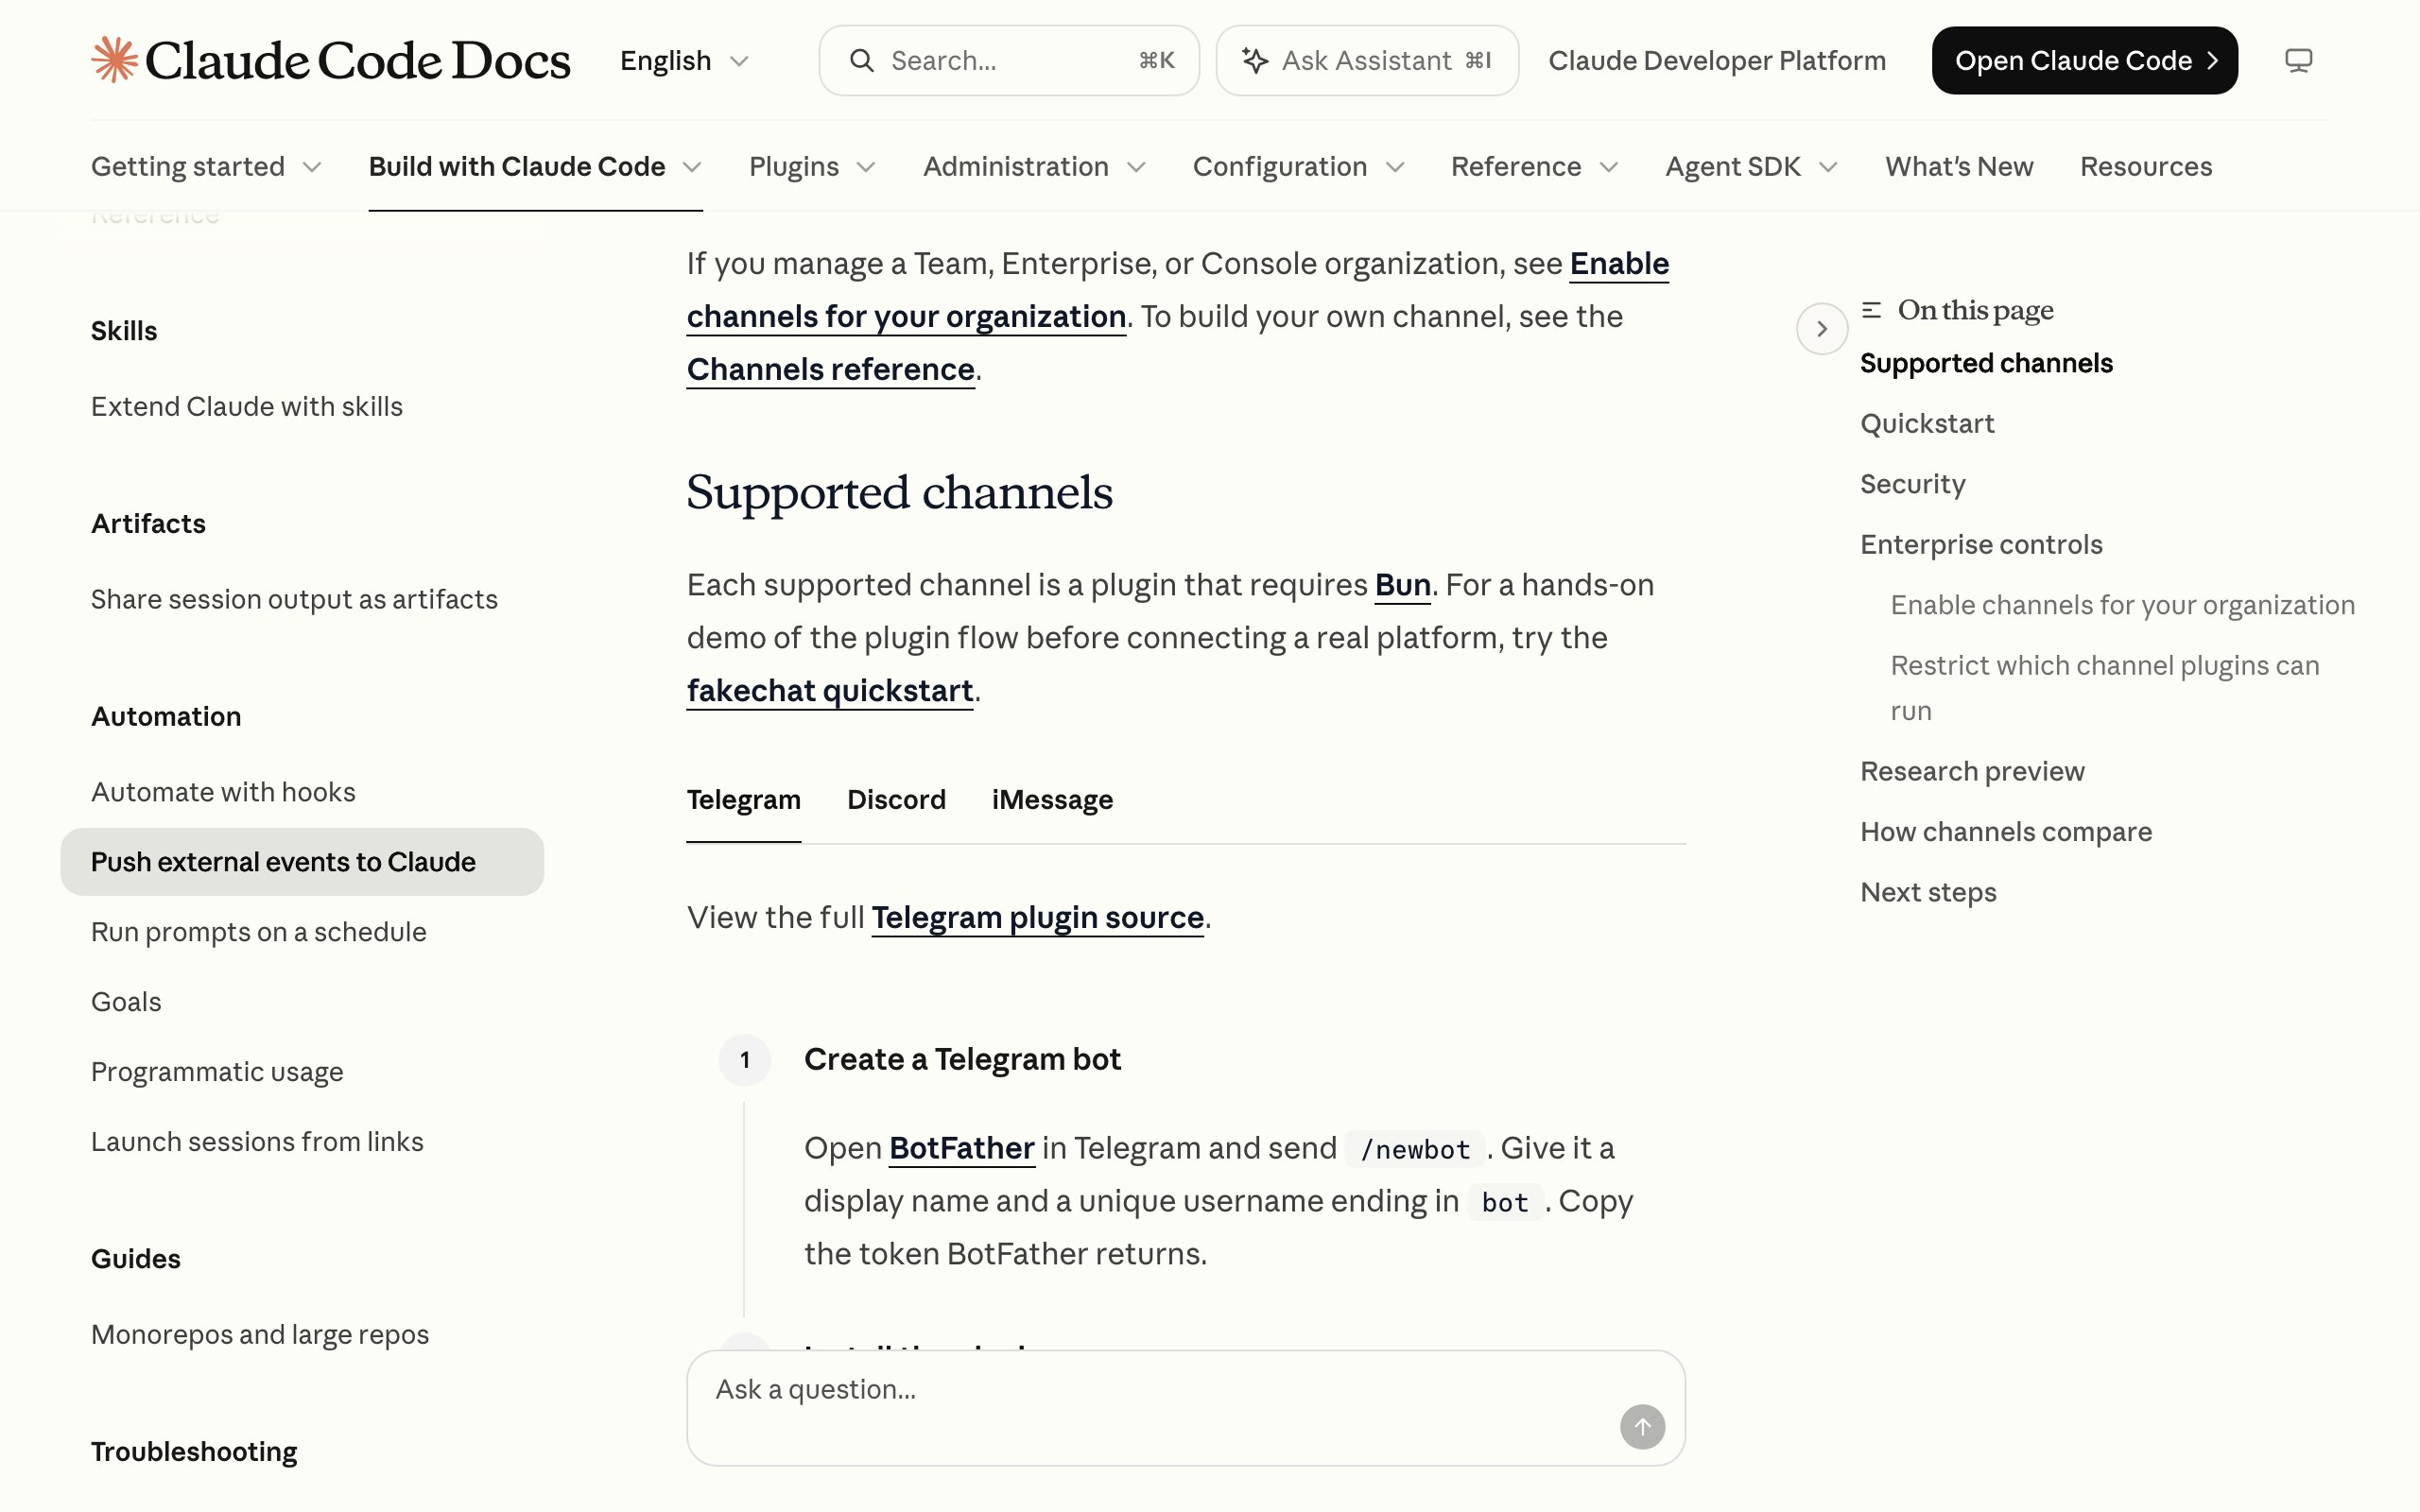The image size is (2420, 1512).
Task: Expand the Build with Claude Code menu
Action: click(x=535, y=166)
